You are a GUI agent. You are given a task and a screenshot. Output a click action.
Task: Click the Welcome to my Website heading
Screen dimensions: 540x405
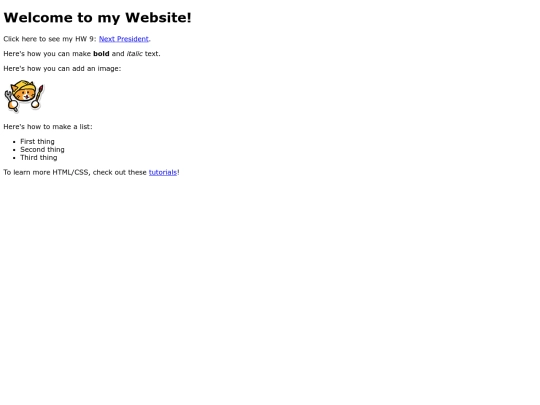pyautogui.click(x=97, y=18)
